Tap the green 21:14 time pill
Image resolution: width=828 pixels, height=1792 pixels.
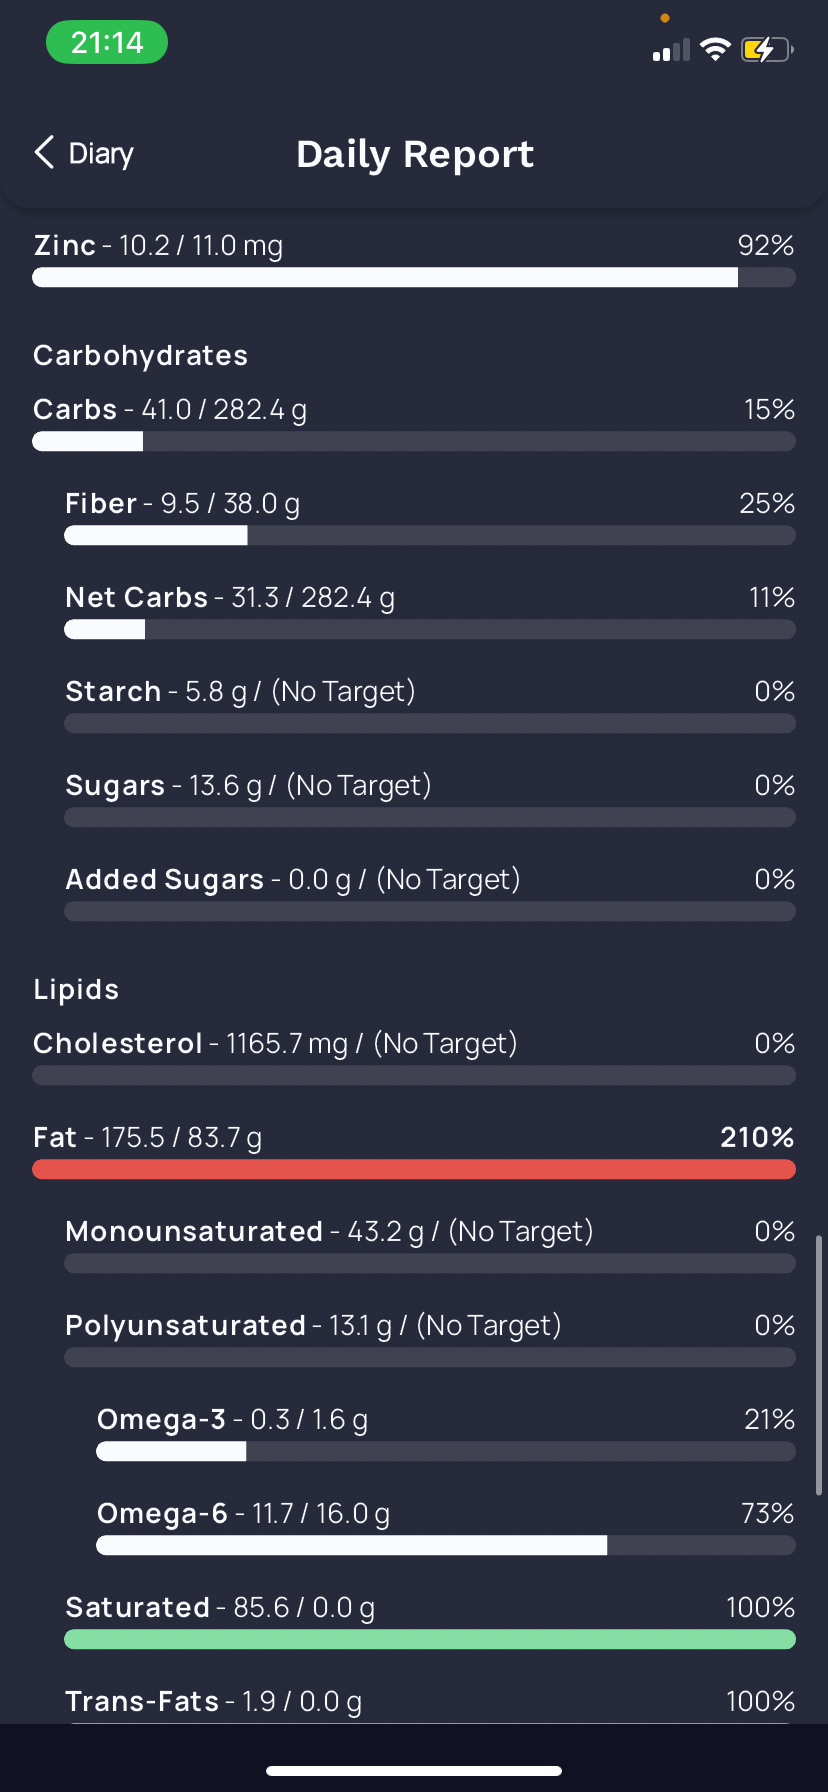[x=107, y=43]
